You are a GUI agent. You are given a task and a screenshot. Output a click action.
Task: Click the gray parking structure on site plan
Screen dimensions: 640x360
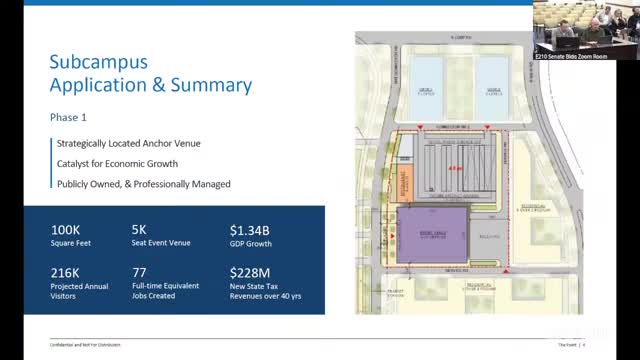(x=456, y=167)
